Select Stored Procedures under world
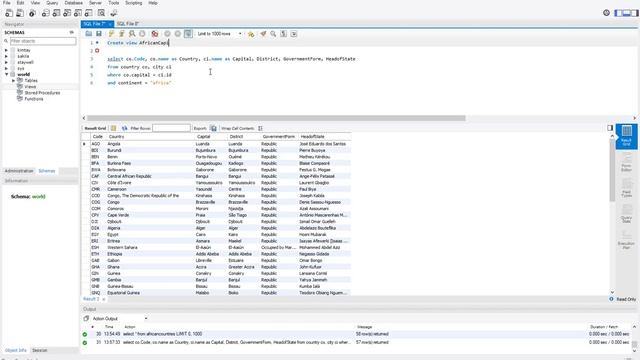 click(42, 93)
